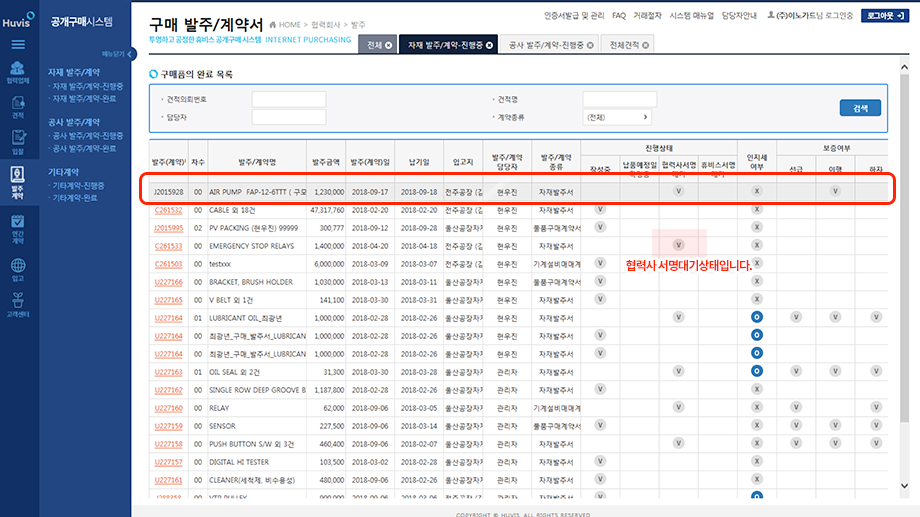Click the scrollbar up arrow
This screenshot has height=517, width=920.
904,67
